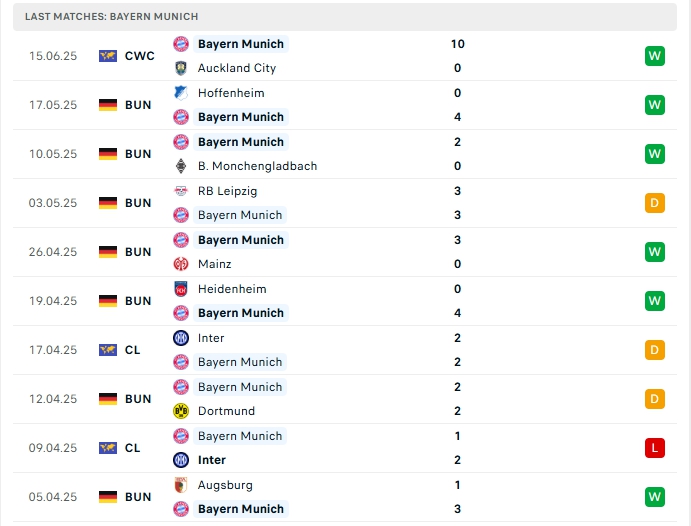Select the CL label on 17.04.25 row
The height and width of the screenshot is (526, 691).
pos(133,350)
